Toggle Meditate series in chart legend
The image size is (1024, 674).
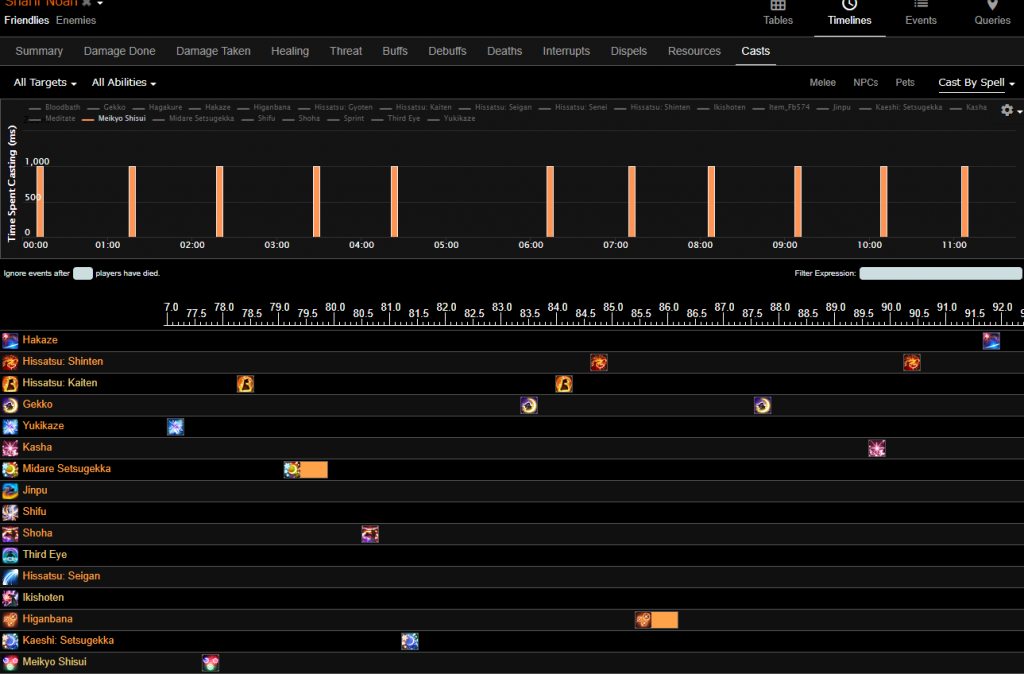(53, 118)
